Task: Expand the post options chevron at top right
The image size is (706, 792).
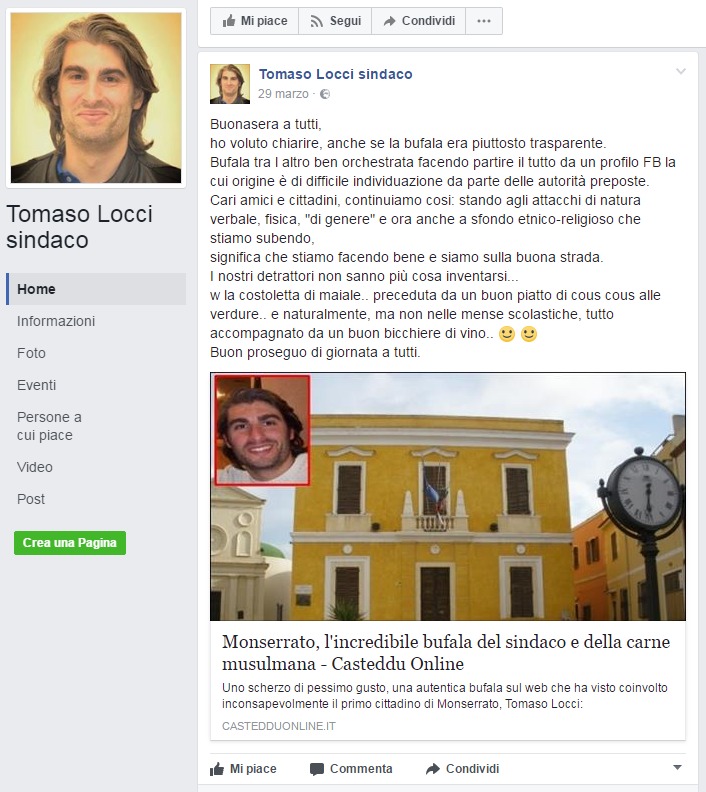Action: click(x=681, y=71)
